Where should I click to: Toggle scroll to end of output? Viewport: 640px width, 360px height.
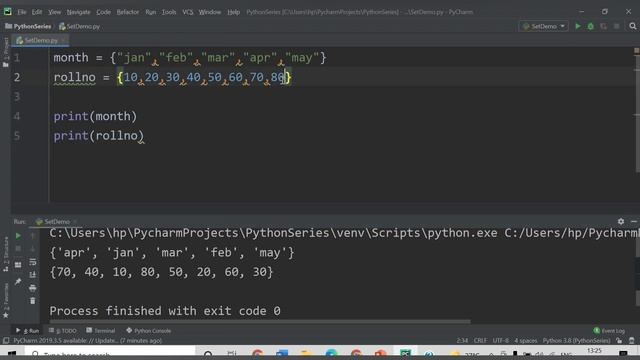pos(33,275)
